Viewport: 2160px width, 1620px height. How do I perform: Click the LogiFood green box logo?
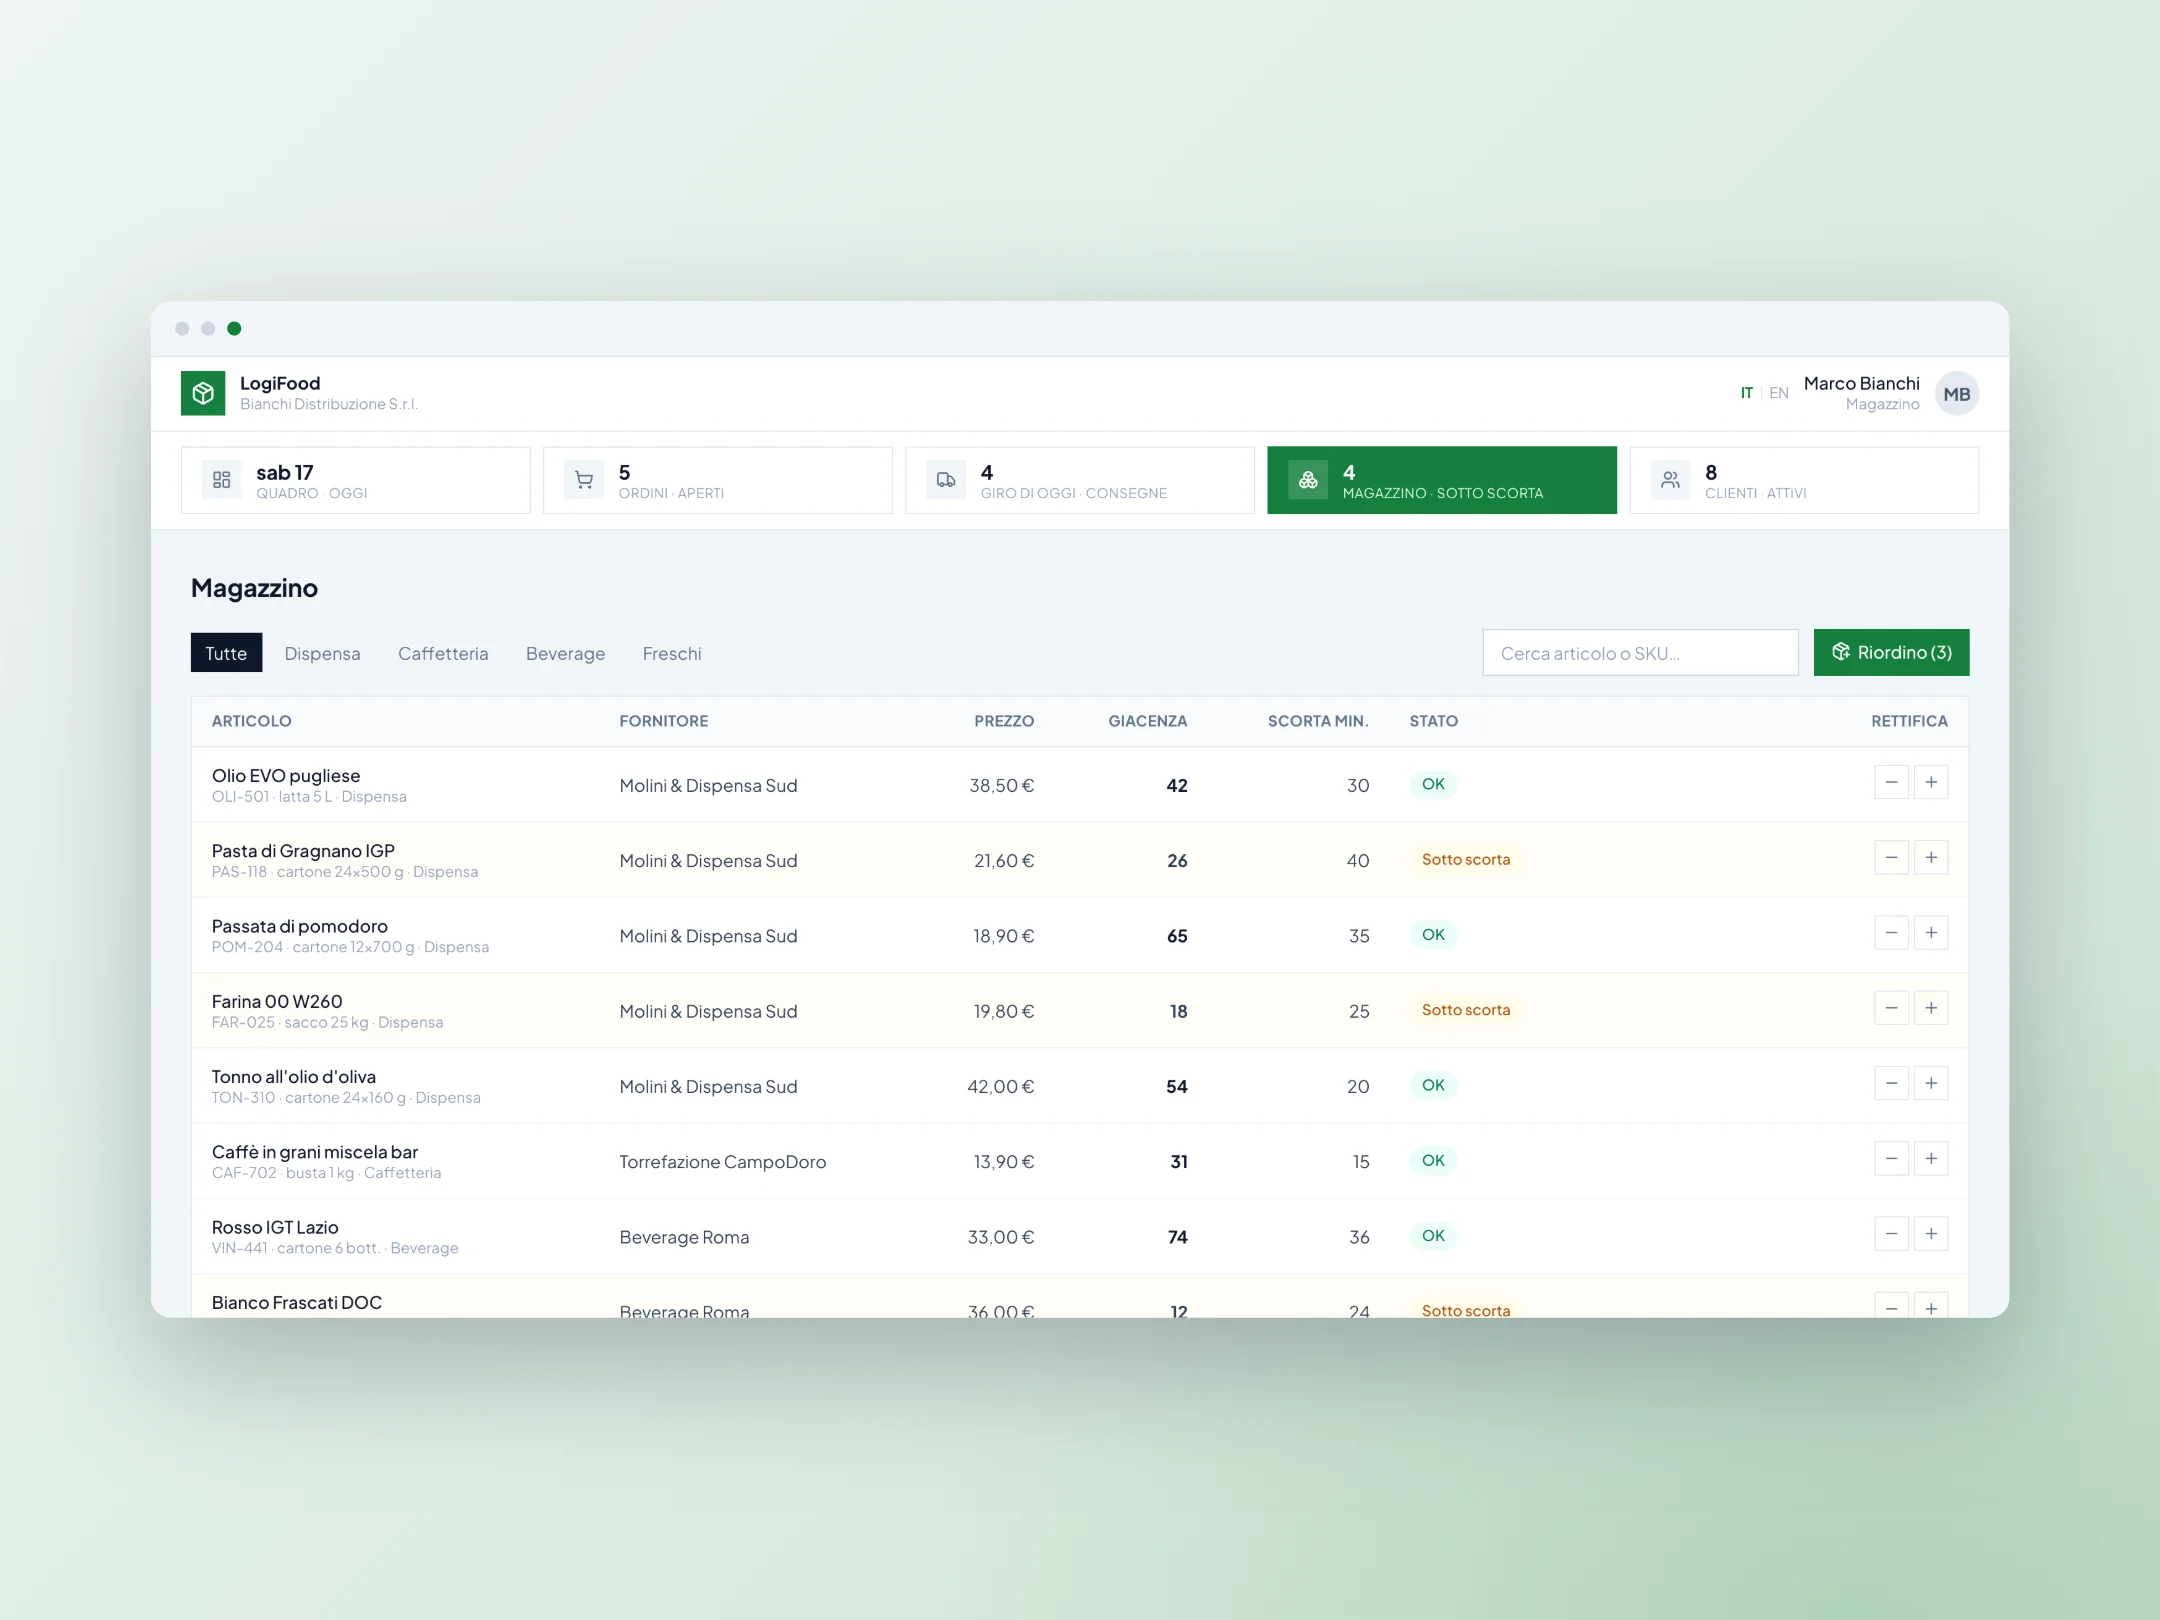(203, 393)
